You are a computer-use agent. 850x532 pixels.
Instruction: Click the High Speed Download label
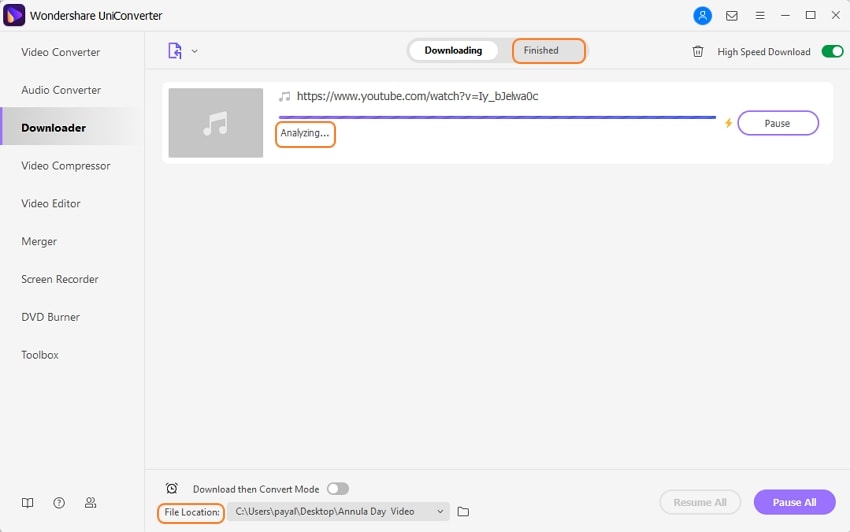point(764,52)
